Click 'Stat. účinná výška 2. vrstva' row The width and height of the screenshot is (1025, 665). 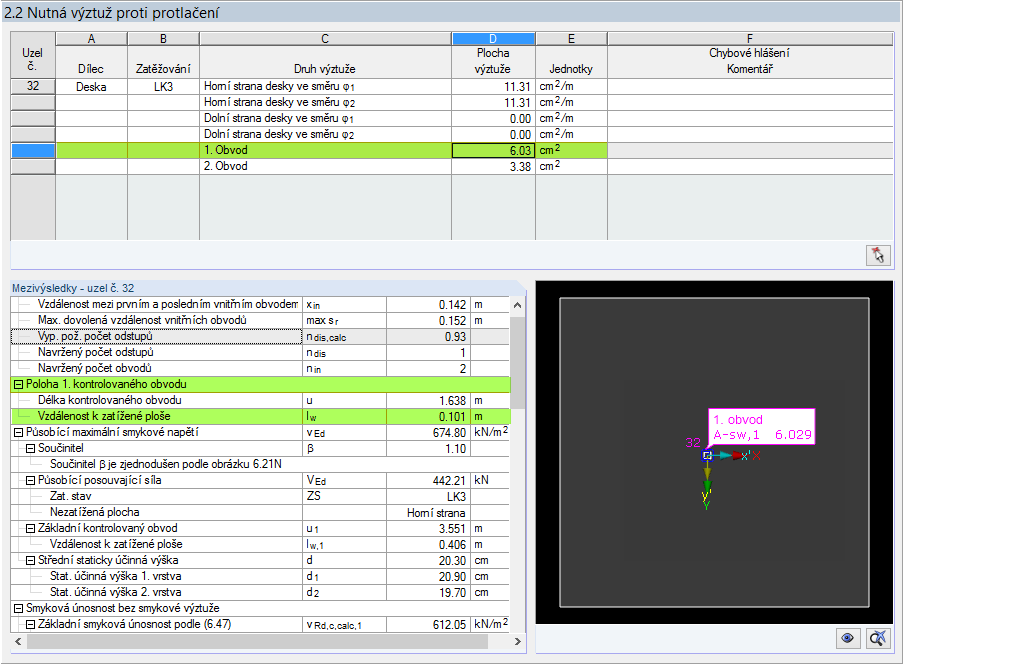coord(260,592)
